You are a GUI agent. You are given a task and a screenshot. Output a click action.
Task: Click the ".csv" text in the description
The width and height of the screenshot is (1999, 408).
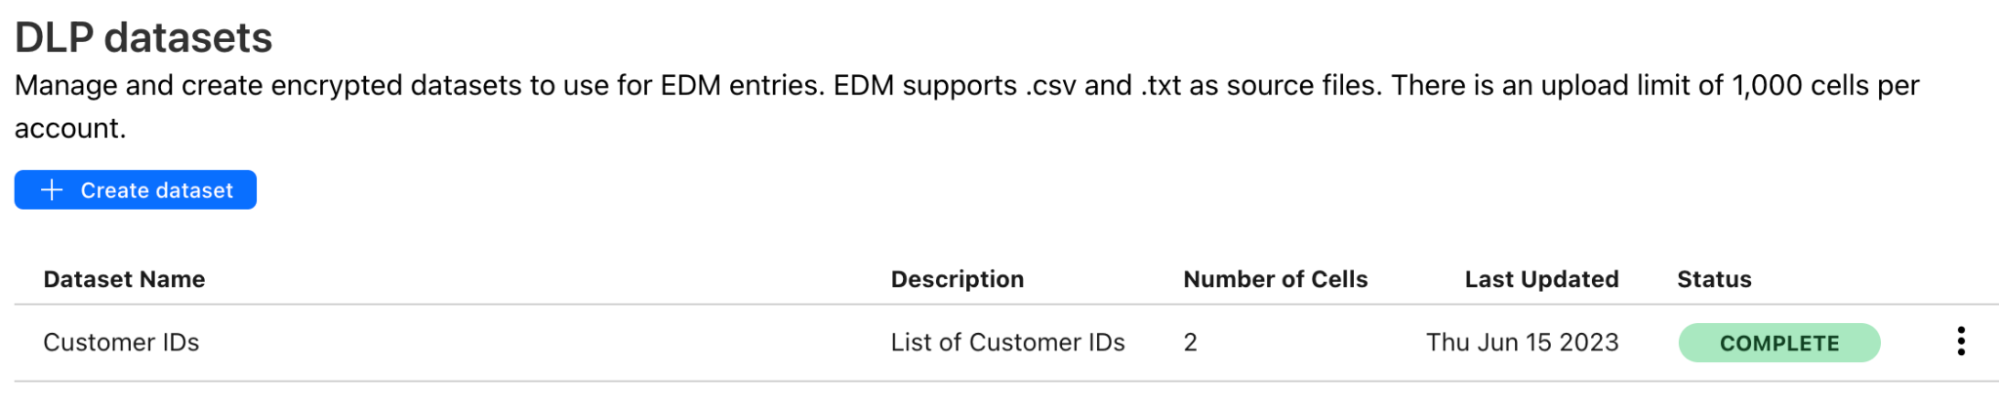[1050, 86]
